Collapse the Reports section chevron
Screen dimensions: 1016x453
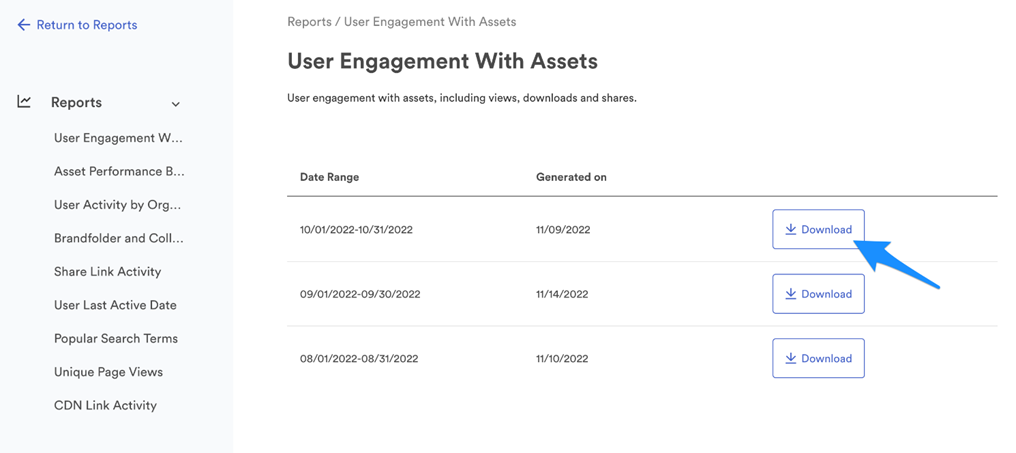coord(176,104)
